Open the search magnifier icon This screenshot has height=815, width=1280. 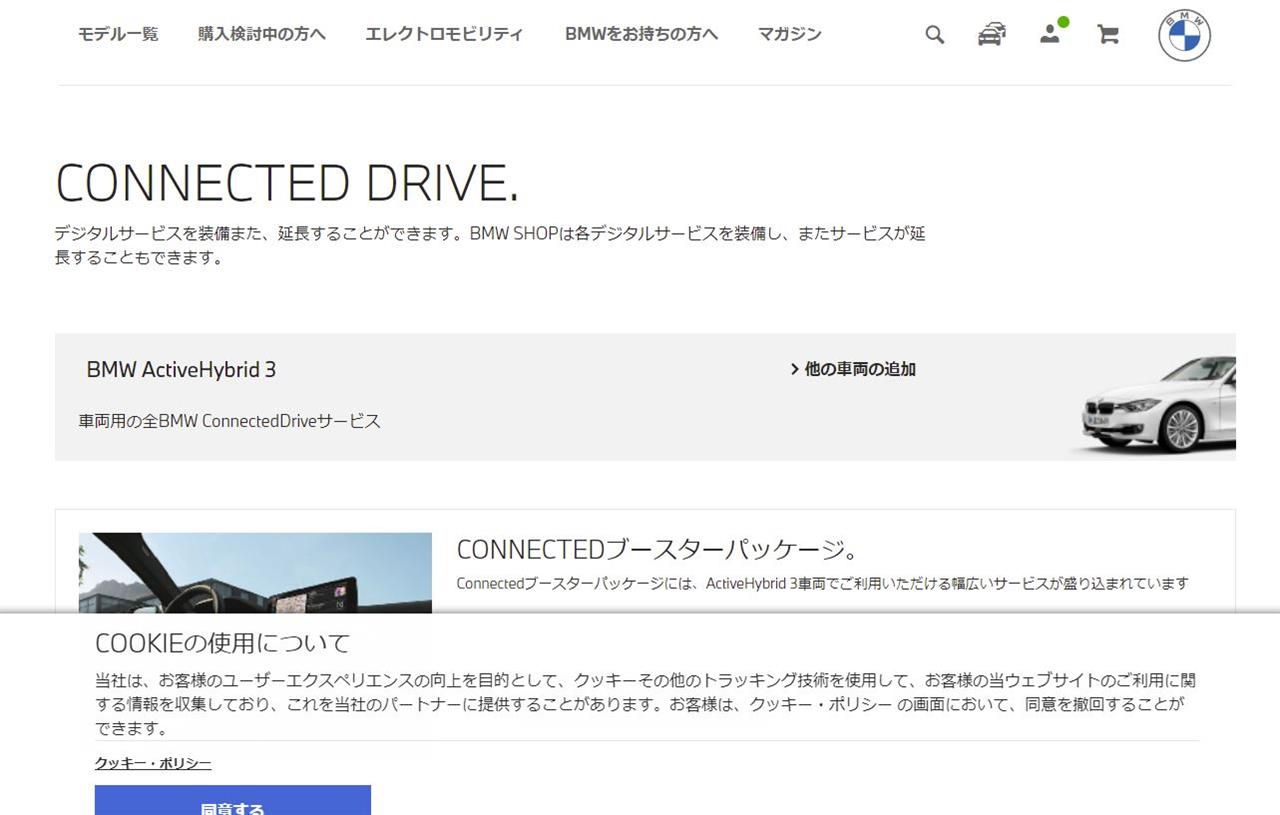pos(934,34)
